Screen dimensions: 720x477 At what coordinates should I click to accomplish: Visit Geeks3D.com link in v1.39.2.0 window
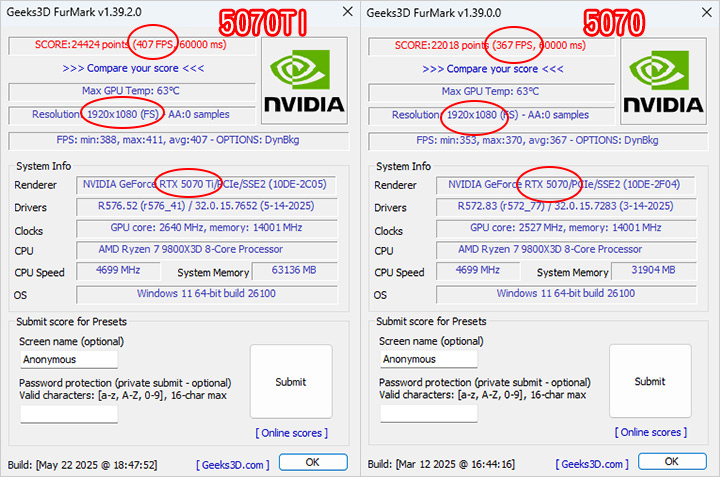click(x=233, y=465)
